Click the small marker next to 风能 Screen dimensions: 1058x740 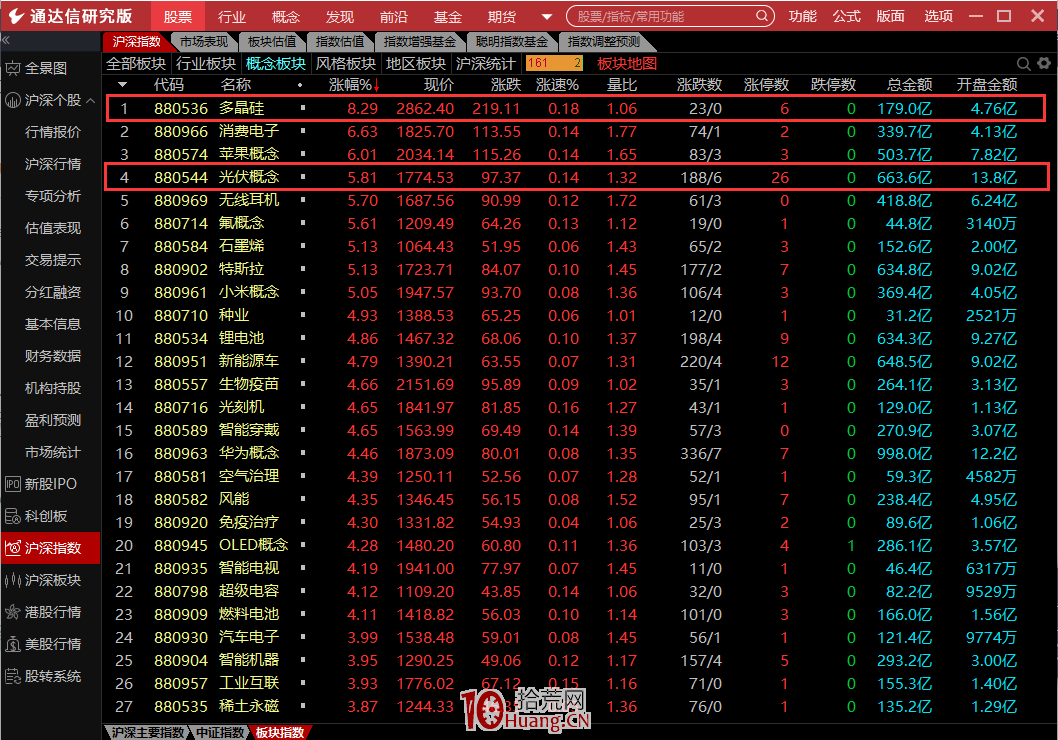[303, 499]
